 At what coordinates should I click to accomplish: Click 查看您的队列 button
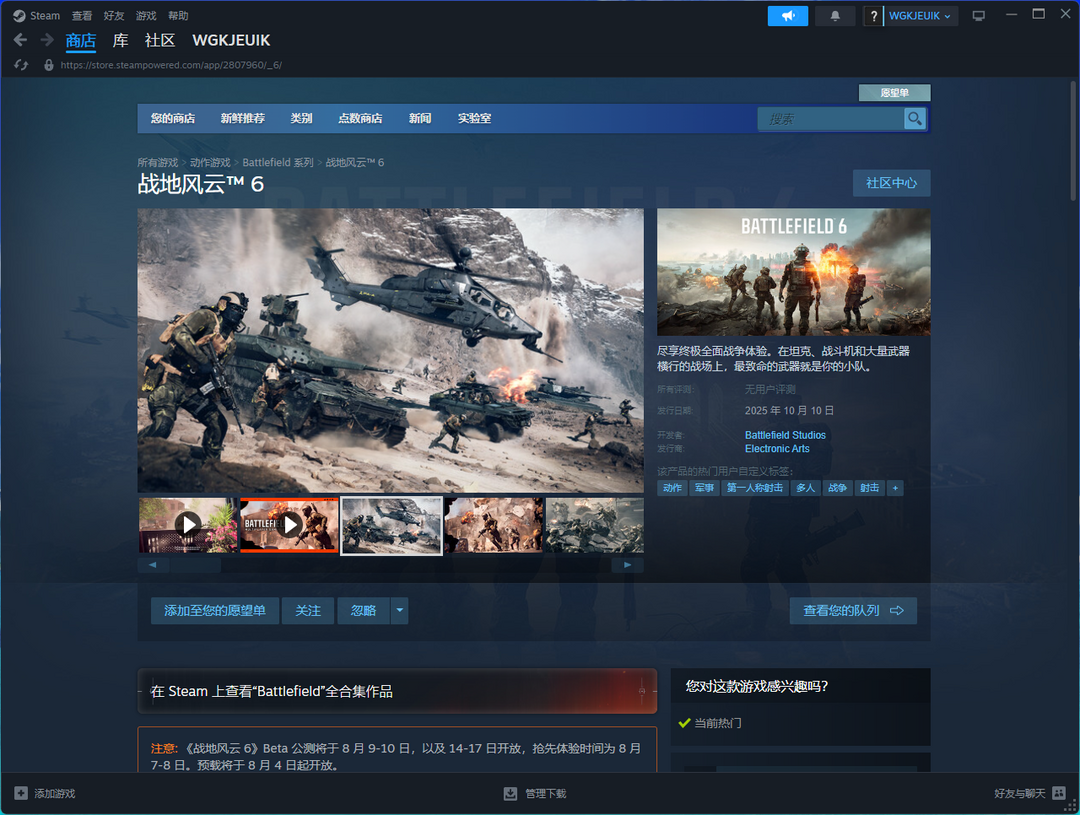(x=853, y=610)
